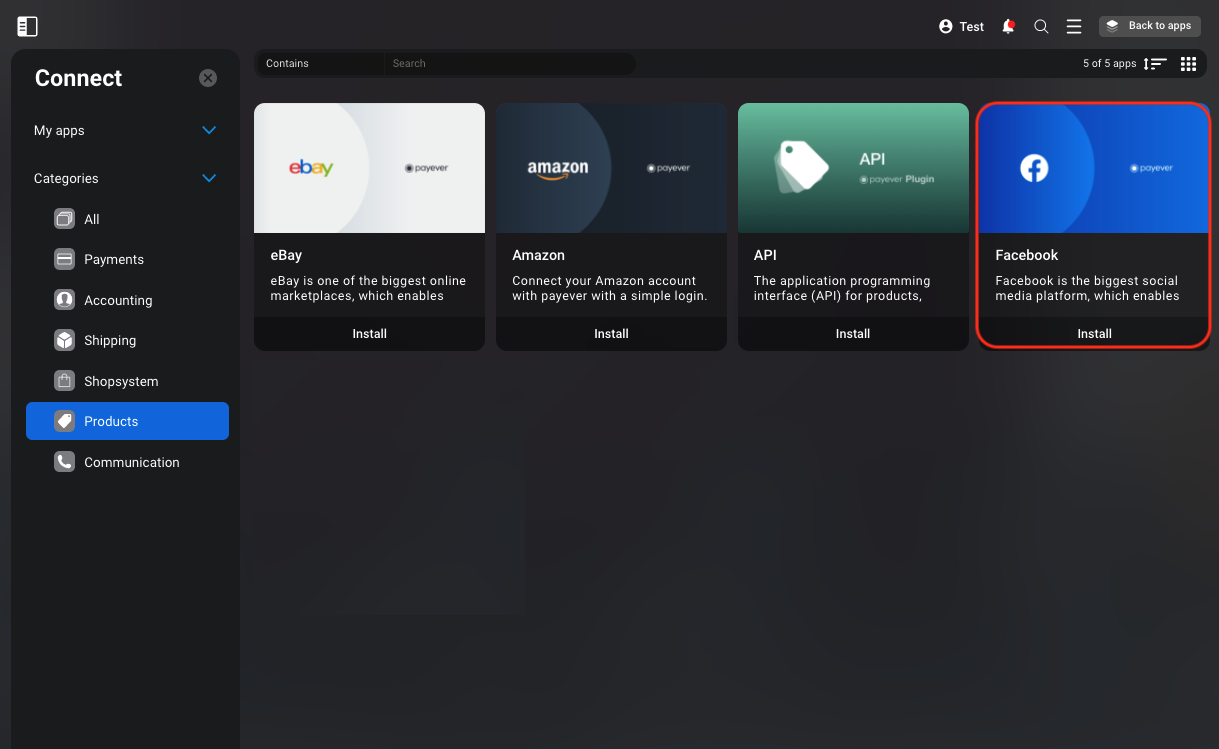Image resolution: width=1219 pixels, height=749 pixels.
Task: Select the Products category
Action: (127, 421)
